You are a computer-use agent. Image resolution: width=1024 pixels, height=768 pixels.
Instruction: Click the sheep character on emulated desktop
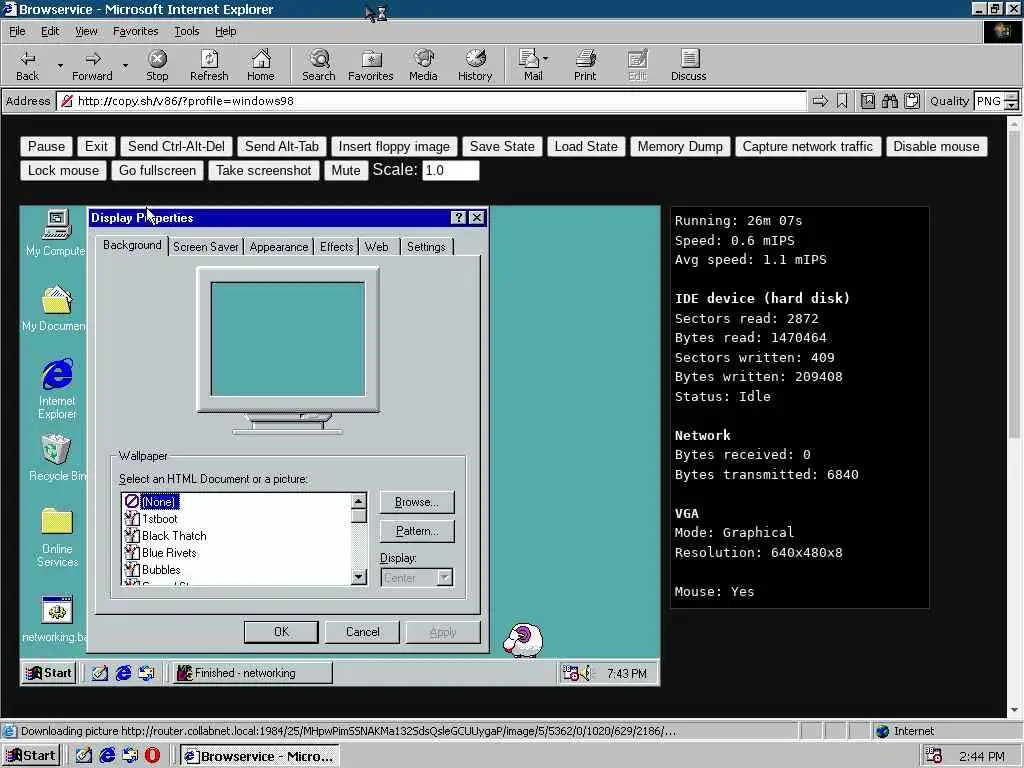click(522, 640)
